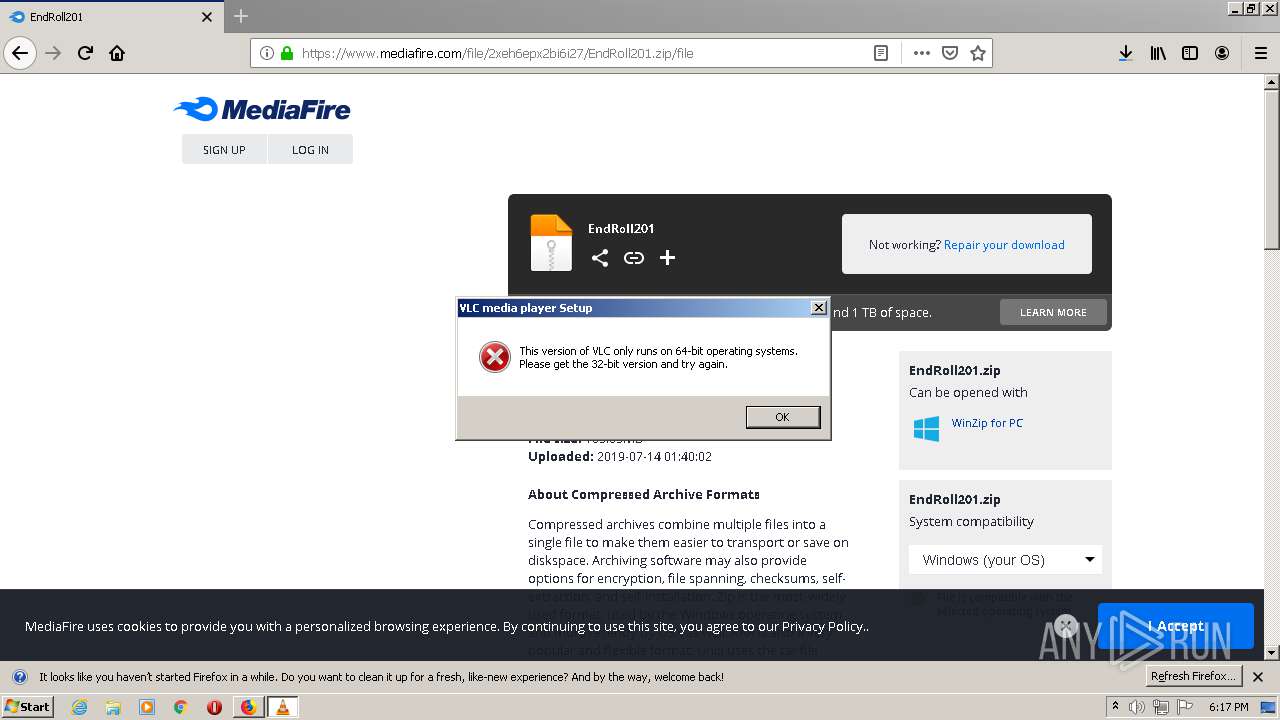Click the Uploaded 2019-07-14 01:40:02 text

(620, 456)
